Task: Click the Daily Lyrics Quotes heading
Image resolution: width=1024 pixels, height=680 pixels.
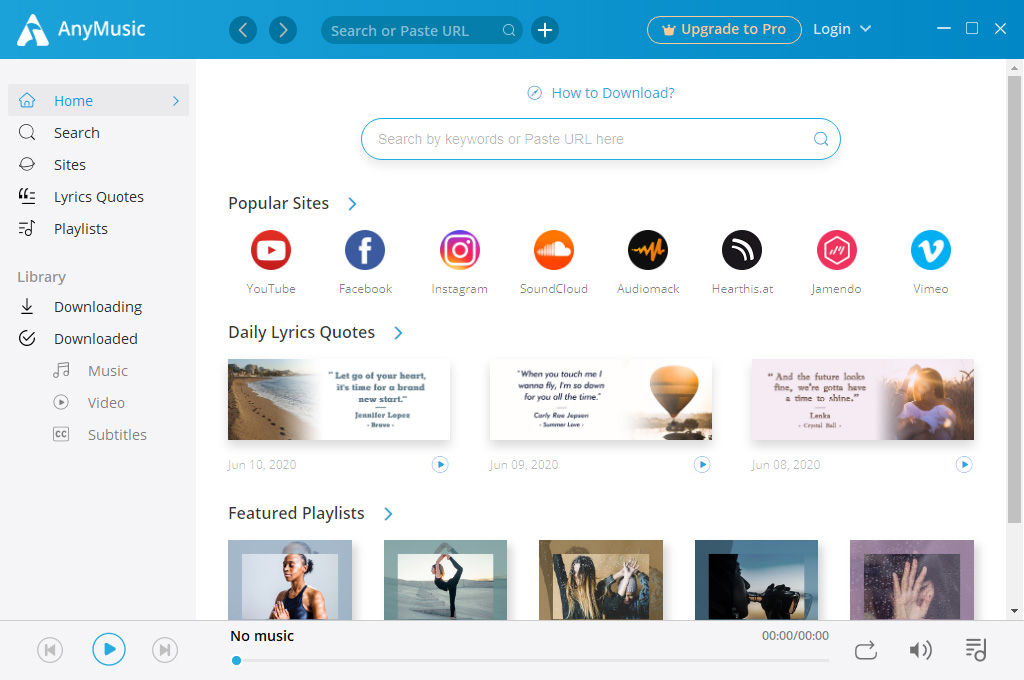Action: pyautogui.click(x=301, y=332)
